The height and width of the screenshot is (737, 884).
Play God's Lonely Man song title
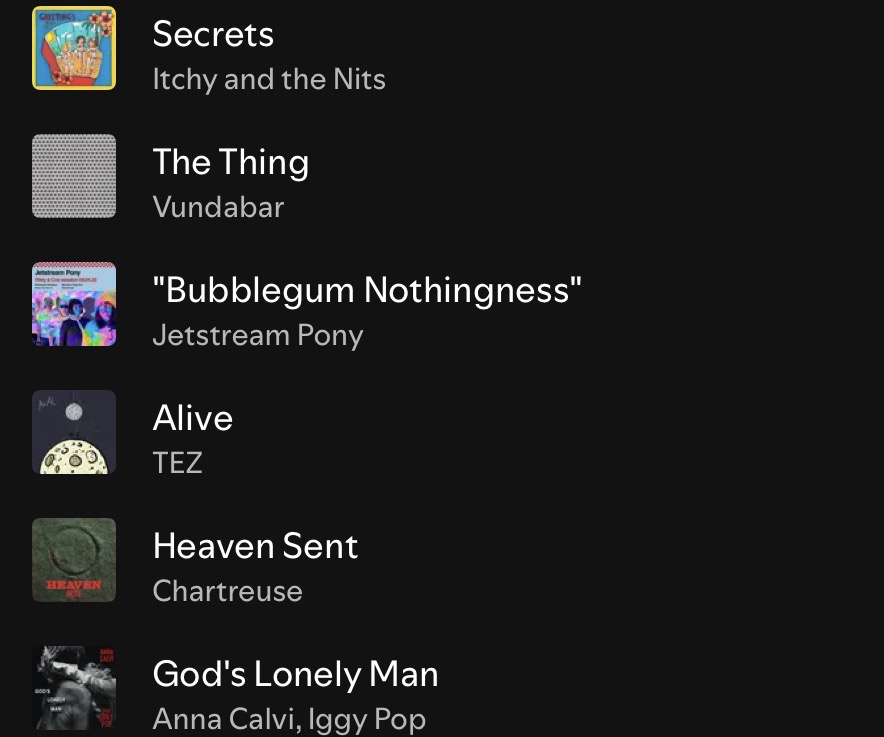tap(295, 674)
